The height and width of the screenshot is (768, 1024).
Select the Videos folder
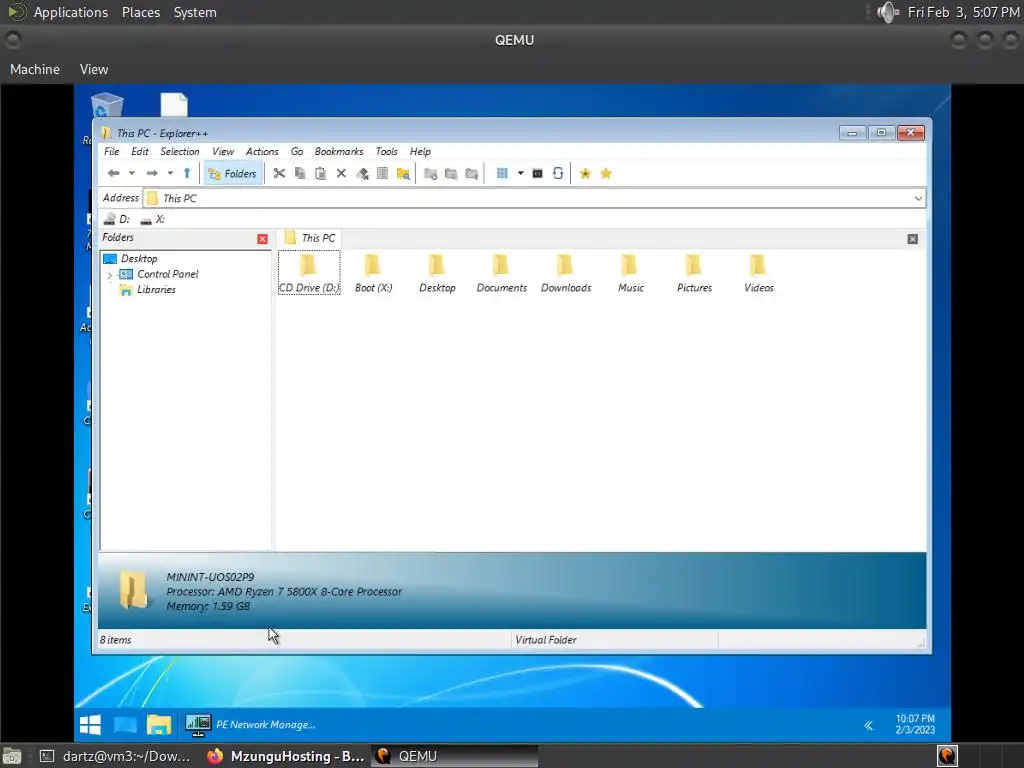pos(758,273)
